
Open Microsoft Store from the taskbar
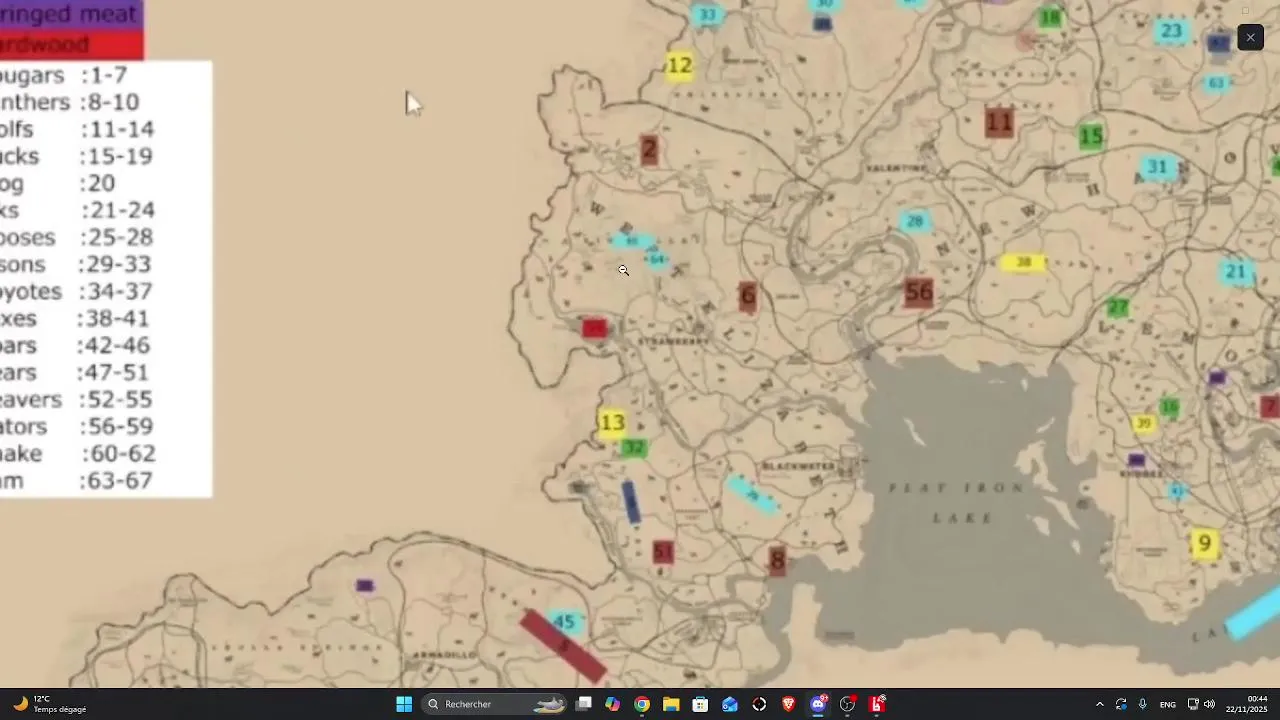point(701,704)
